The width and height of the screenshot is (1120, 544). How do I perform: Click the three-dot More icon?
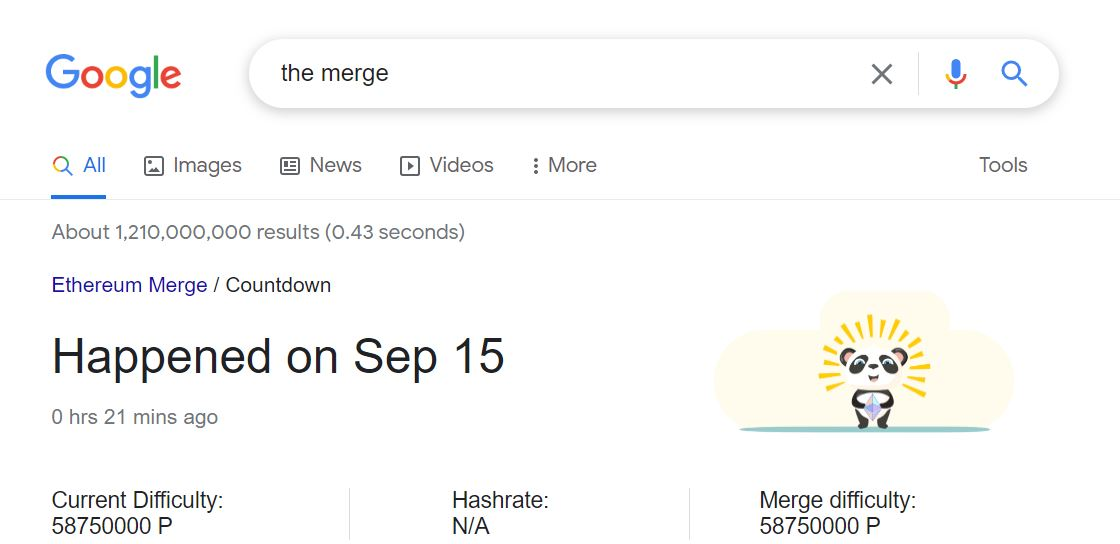(x=536, y=166)
